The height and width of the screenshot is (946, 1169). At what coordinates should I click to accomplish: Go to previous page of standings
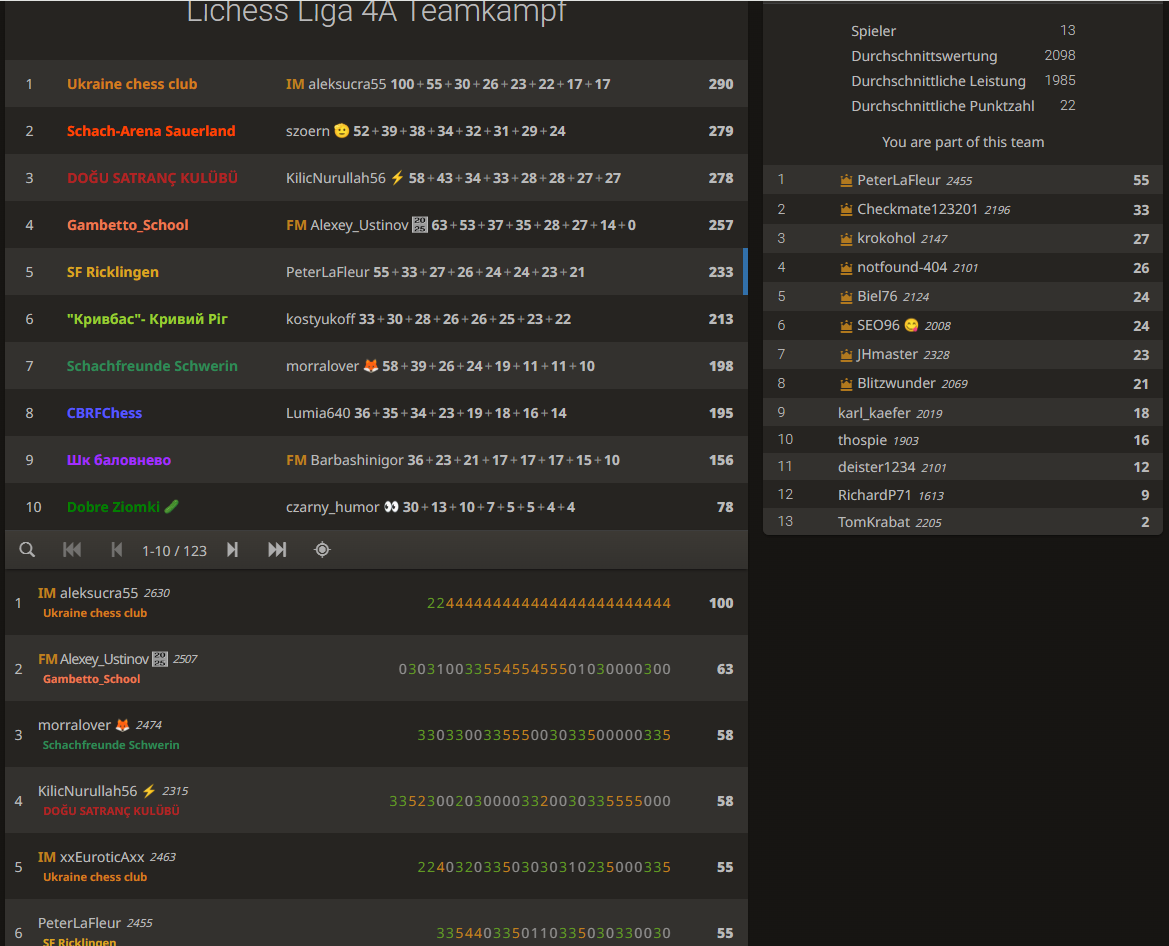[x=117, y=550]
